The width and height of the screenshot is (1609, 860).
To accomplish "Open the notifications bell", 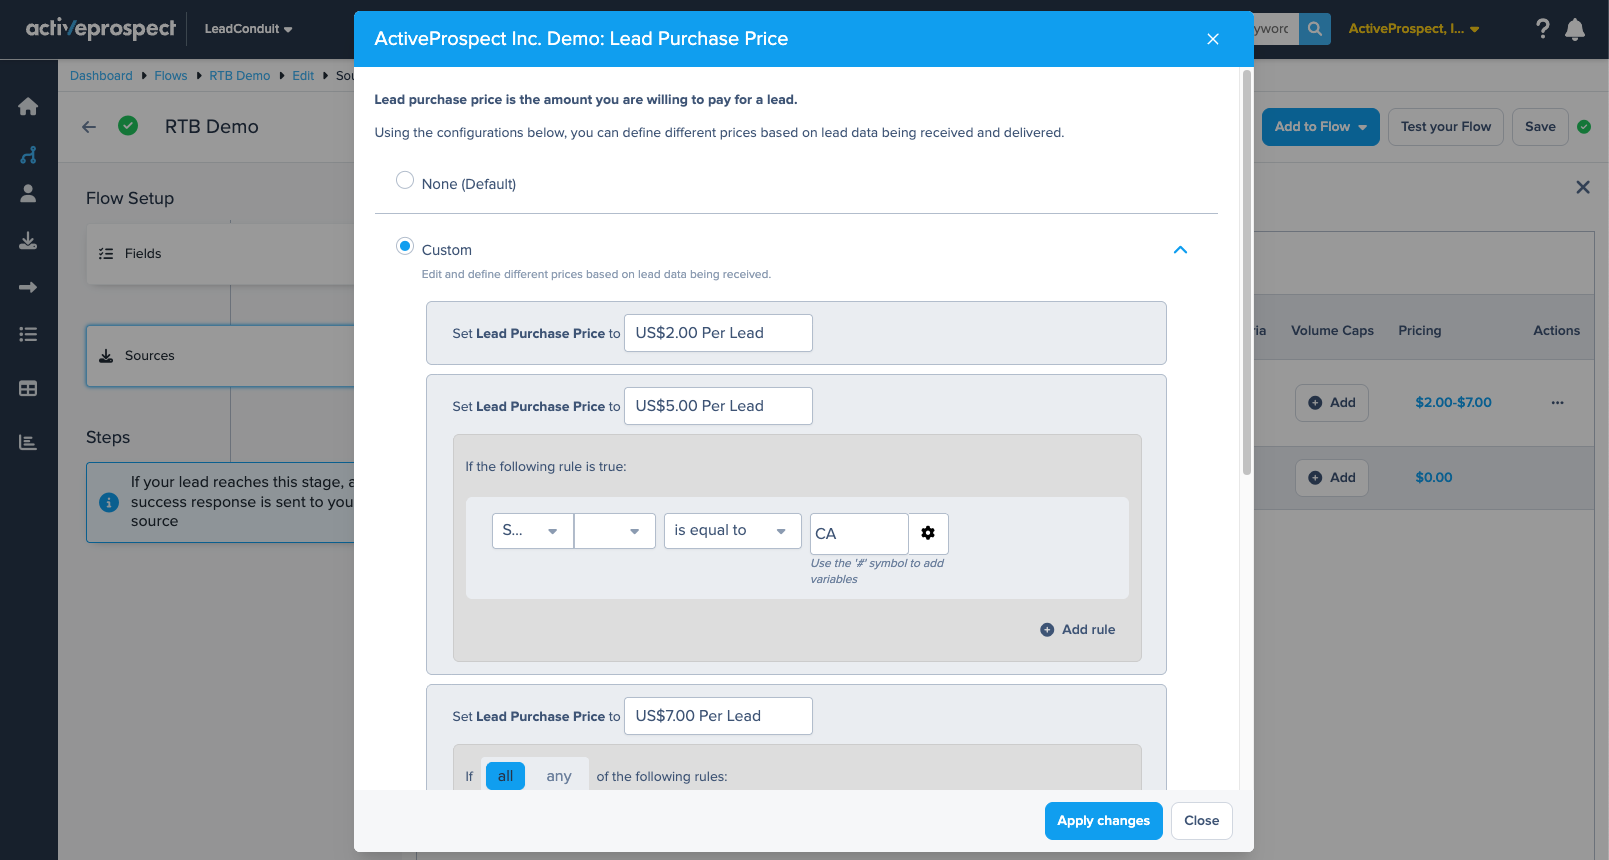I will tap(1575, 29).
